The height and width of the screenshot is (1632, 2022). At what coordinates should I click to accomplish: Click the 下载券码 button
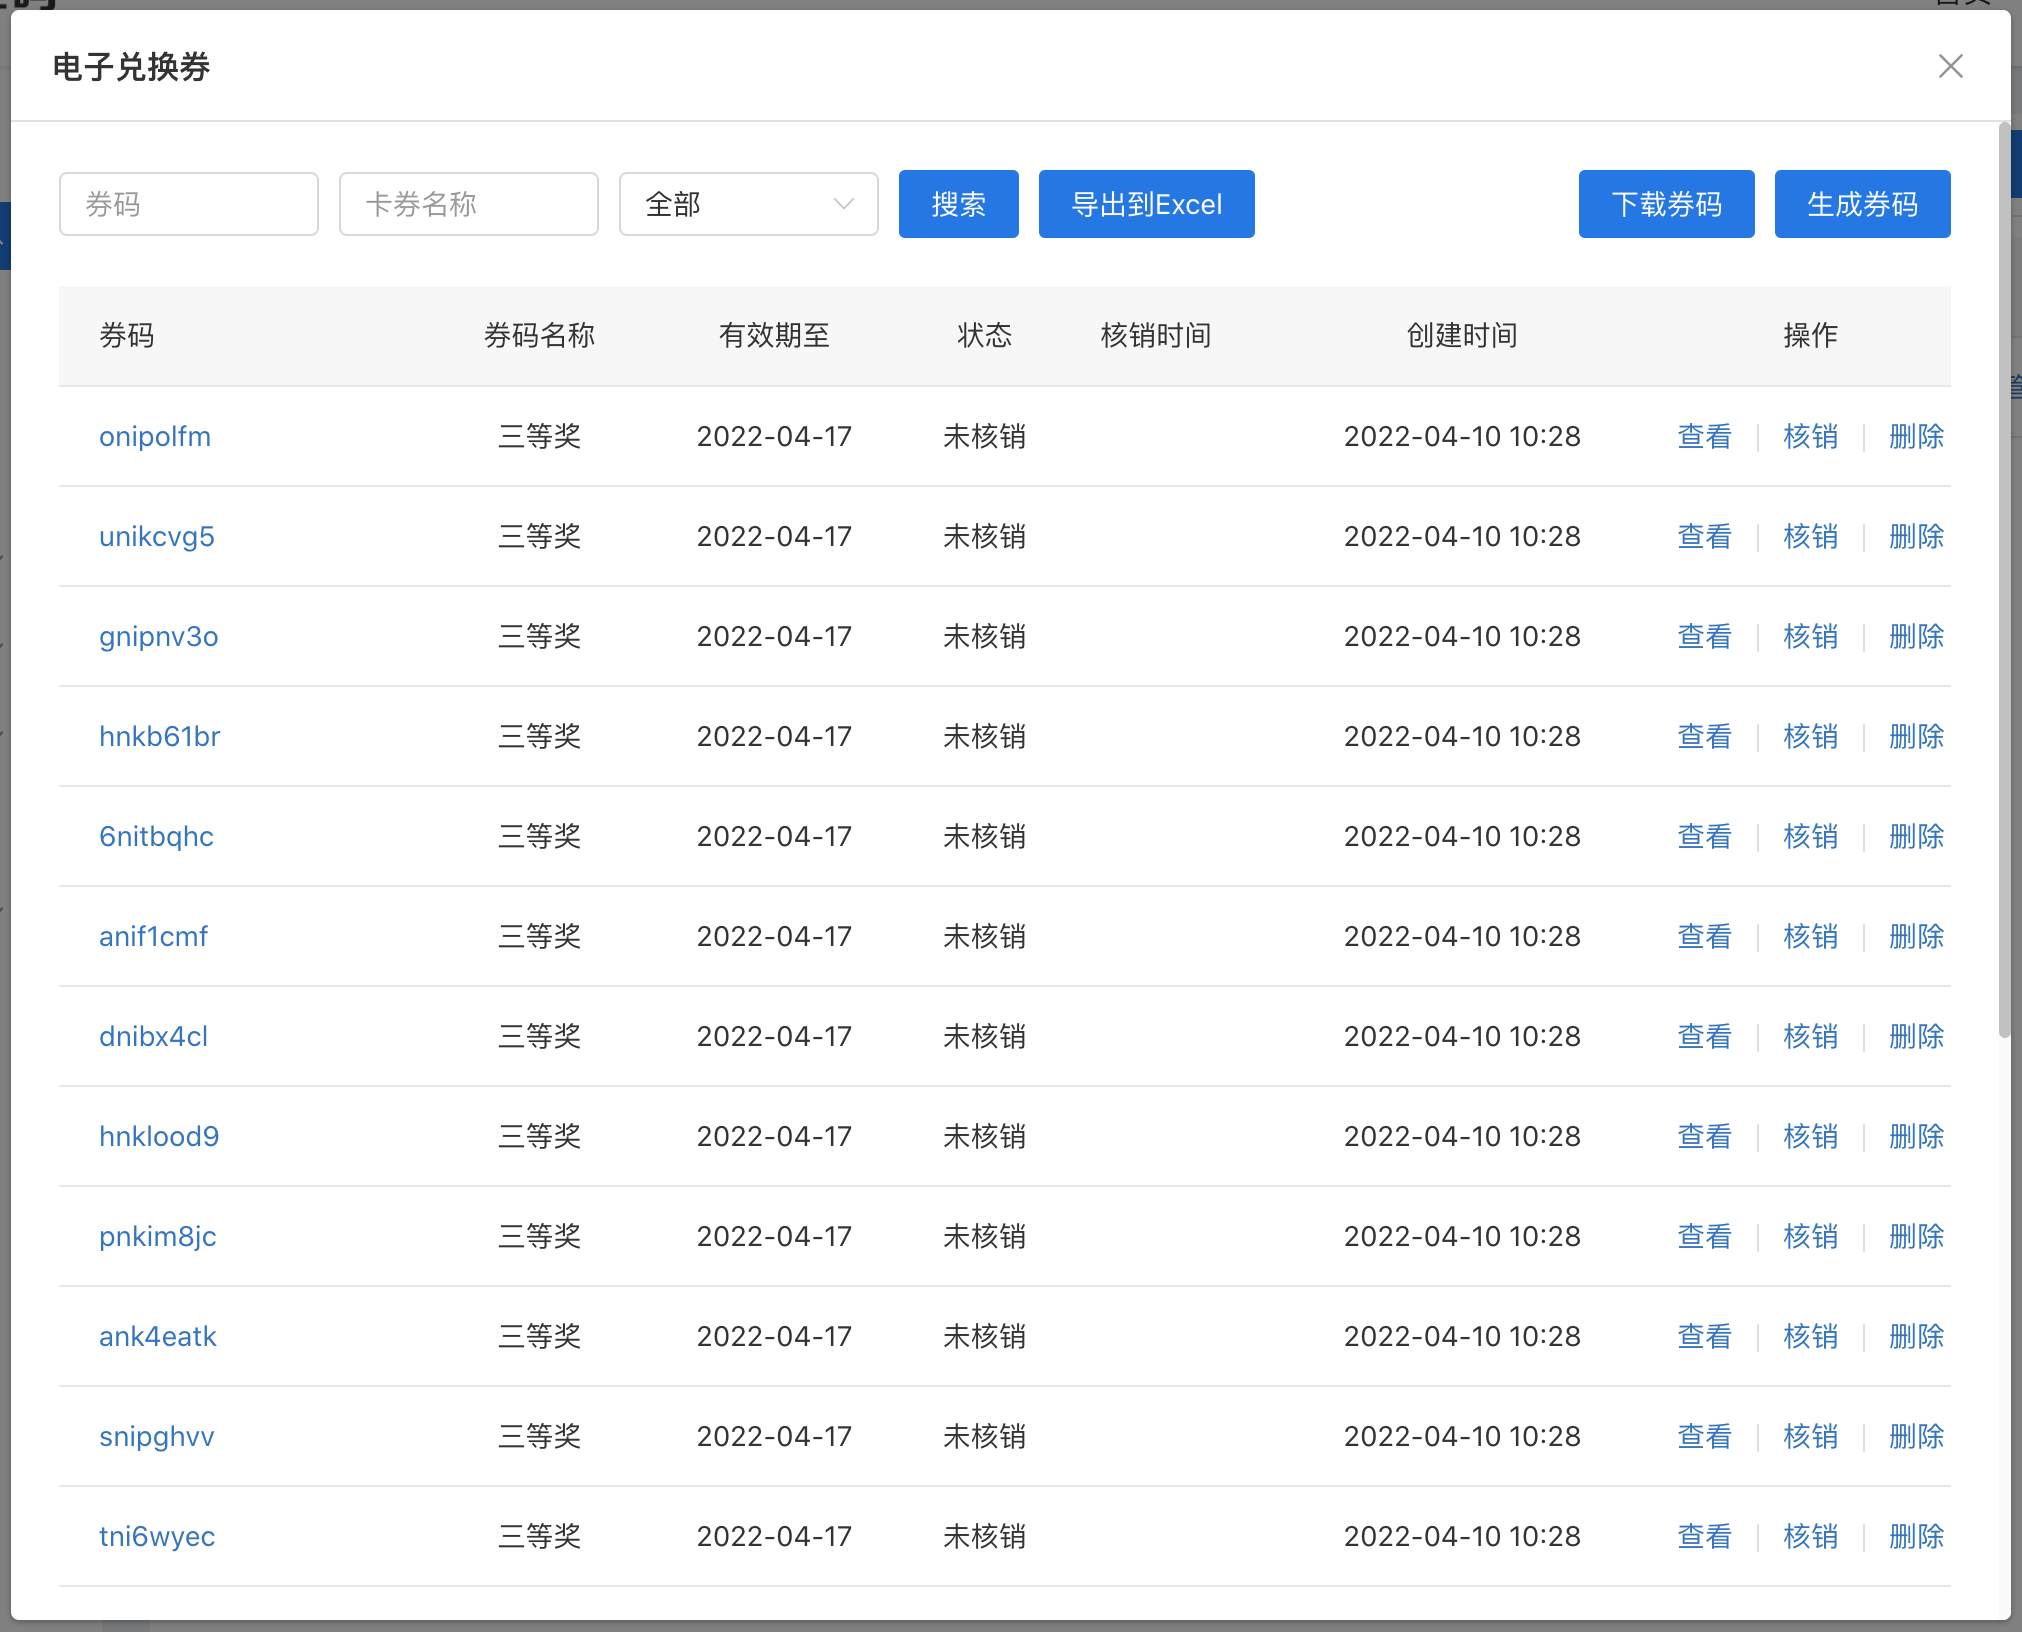(1666, 204)
